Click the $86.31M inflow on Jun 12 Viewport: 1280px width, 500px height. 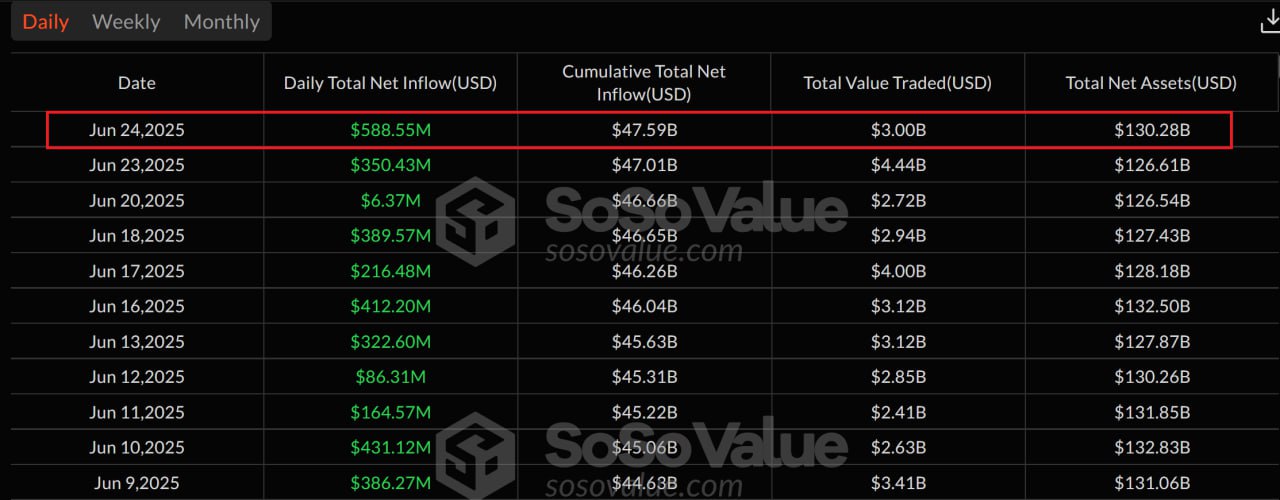(391, 377)
